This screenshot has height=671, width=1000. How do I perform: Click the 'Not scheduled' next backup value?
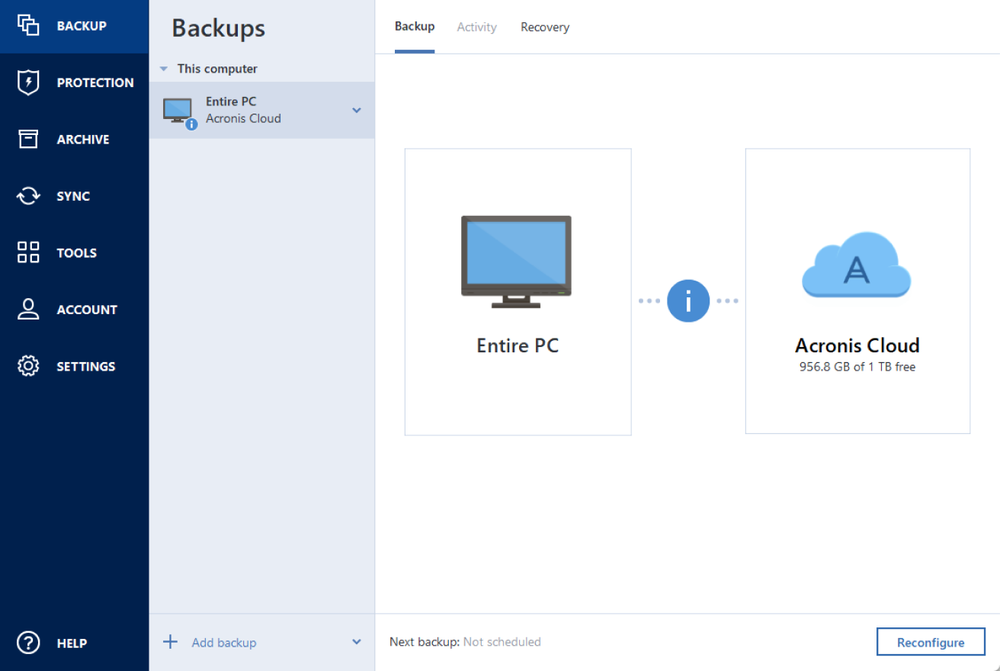tap(502, 642)
